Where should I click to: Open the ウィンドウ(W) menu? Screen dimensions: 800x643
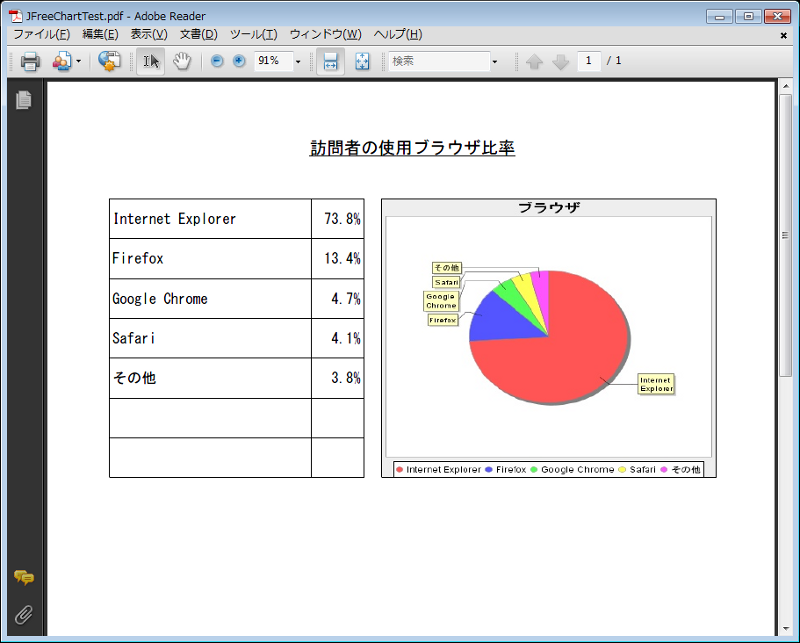(x=326, y=34)
